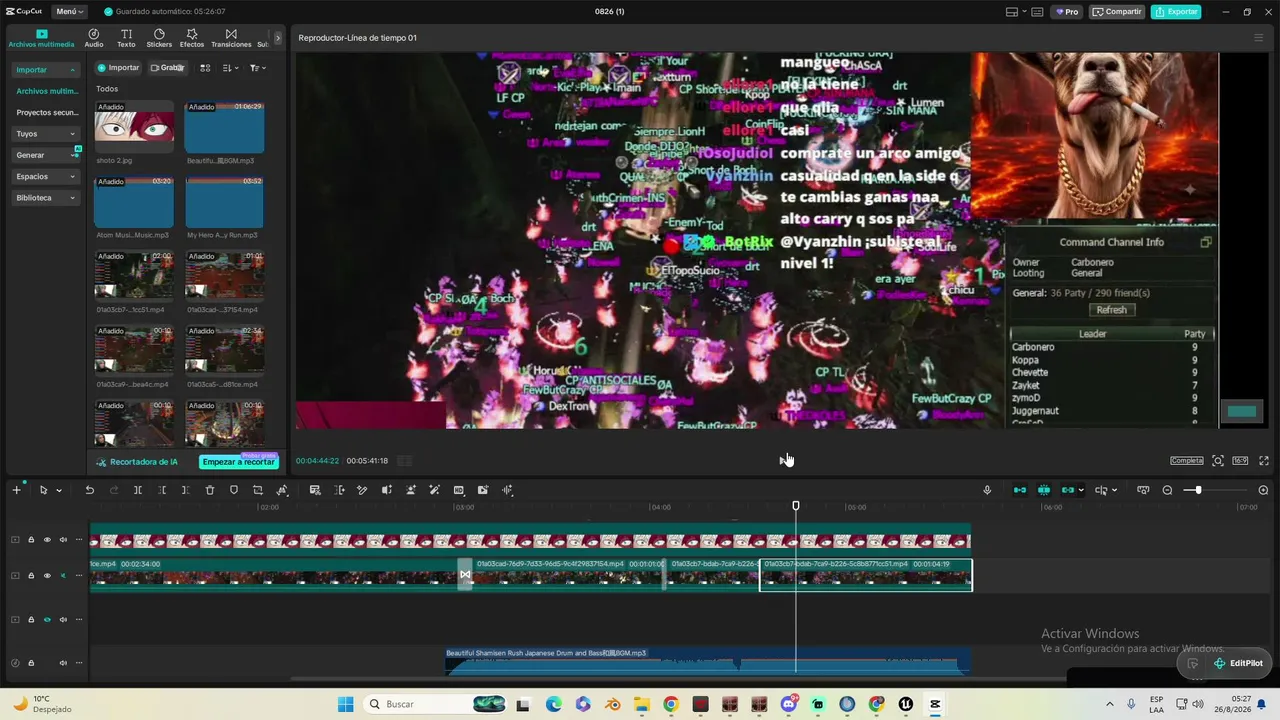The width and height of the screenshot is (1280, 720).
Task: Open the Windows Start menu
Action: (345, 704)
